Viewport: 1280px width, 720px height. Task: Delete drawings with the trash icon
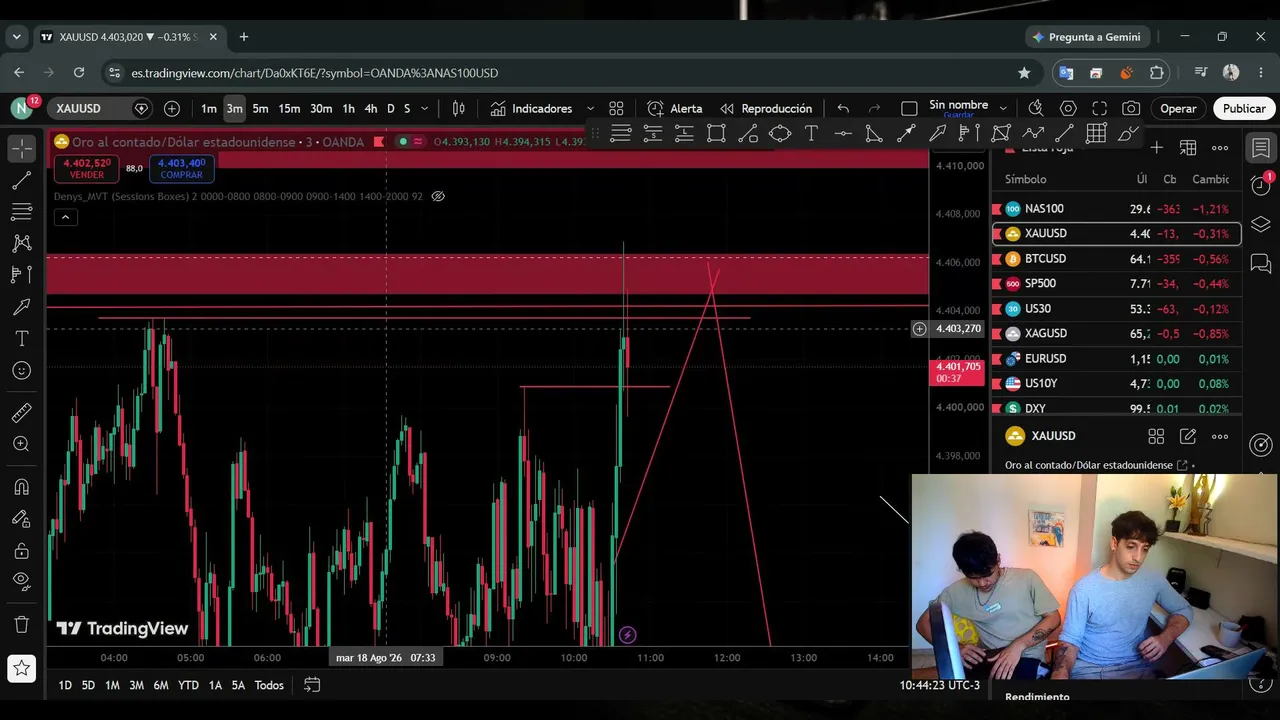21,625
